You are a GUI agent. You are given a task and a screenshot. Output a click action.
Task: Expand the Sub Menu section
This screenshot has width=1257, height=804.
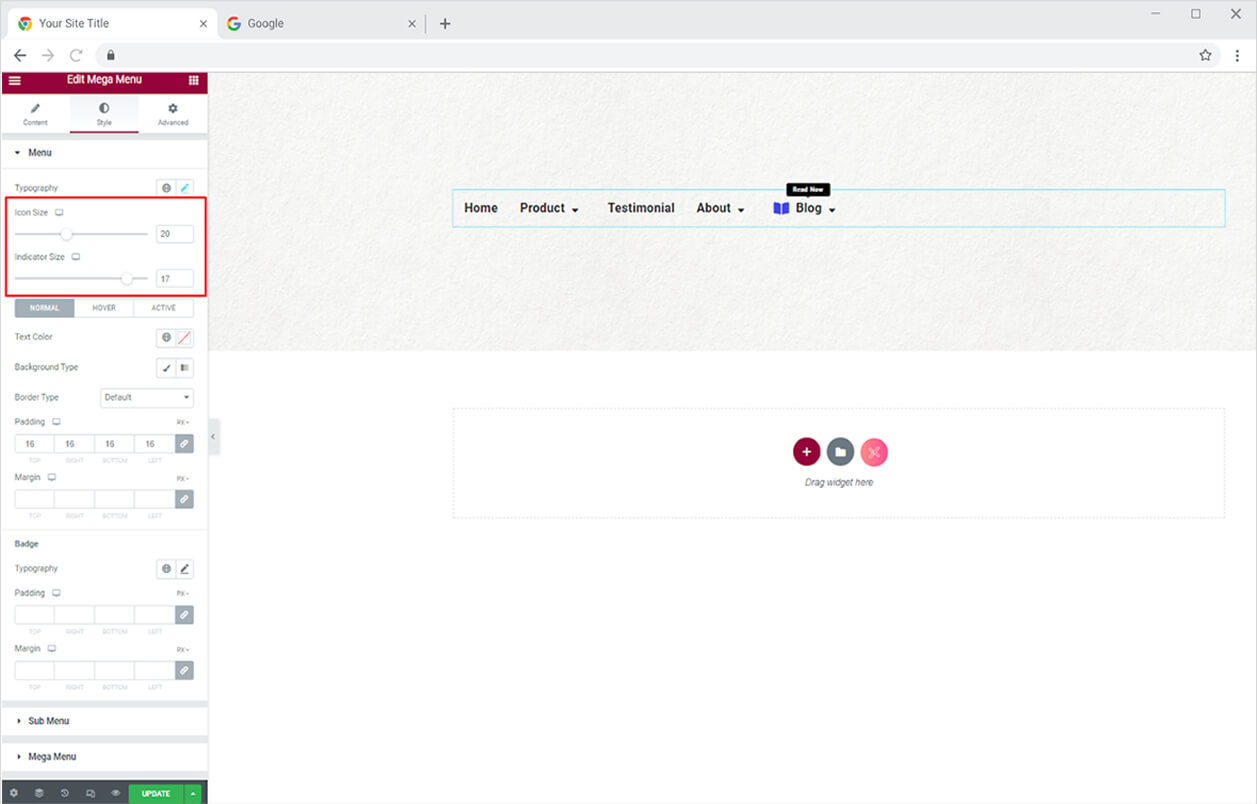tap(48, 721)
